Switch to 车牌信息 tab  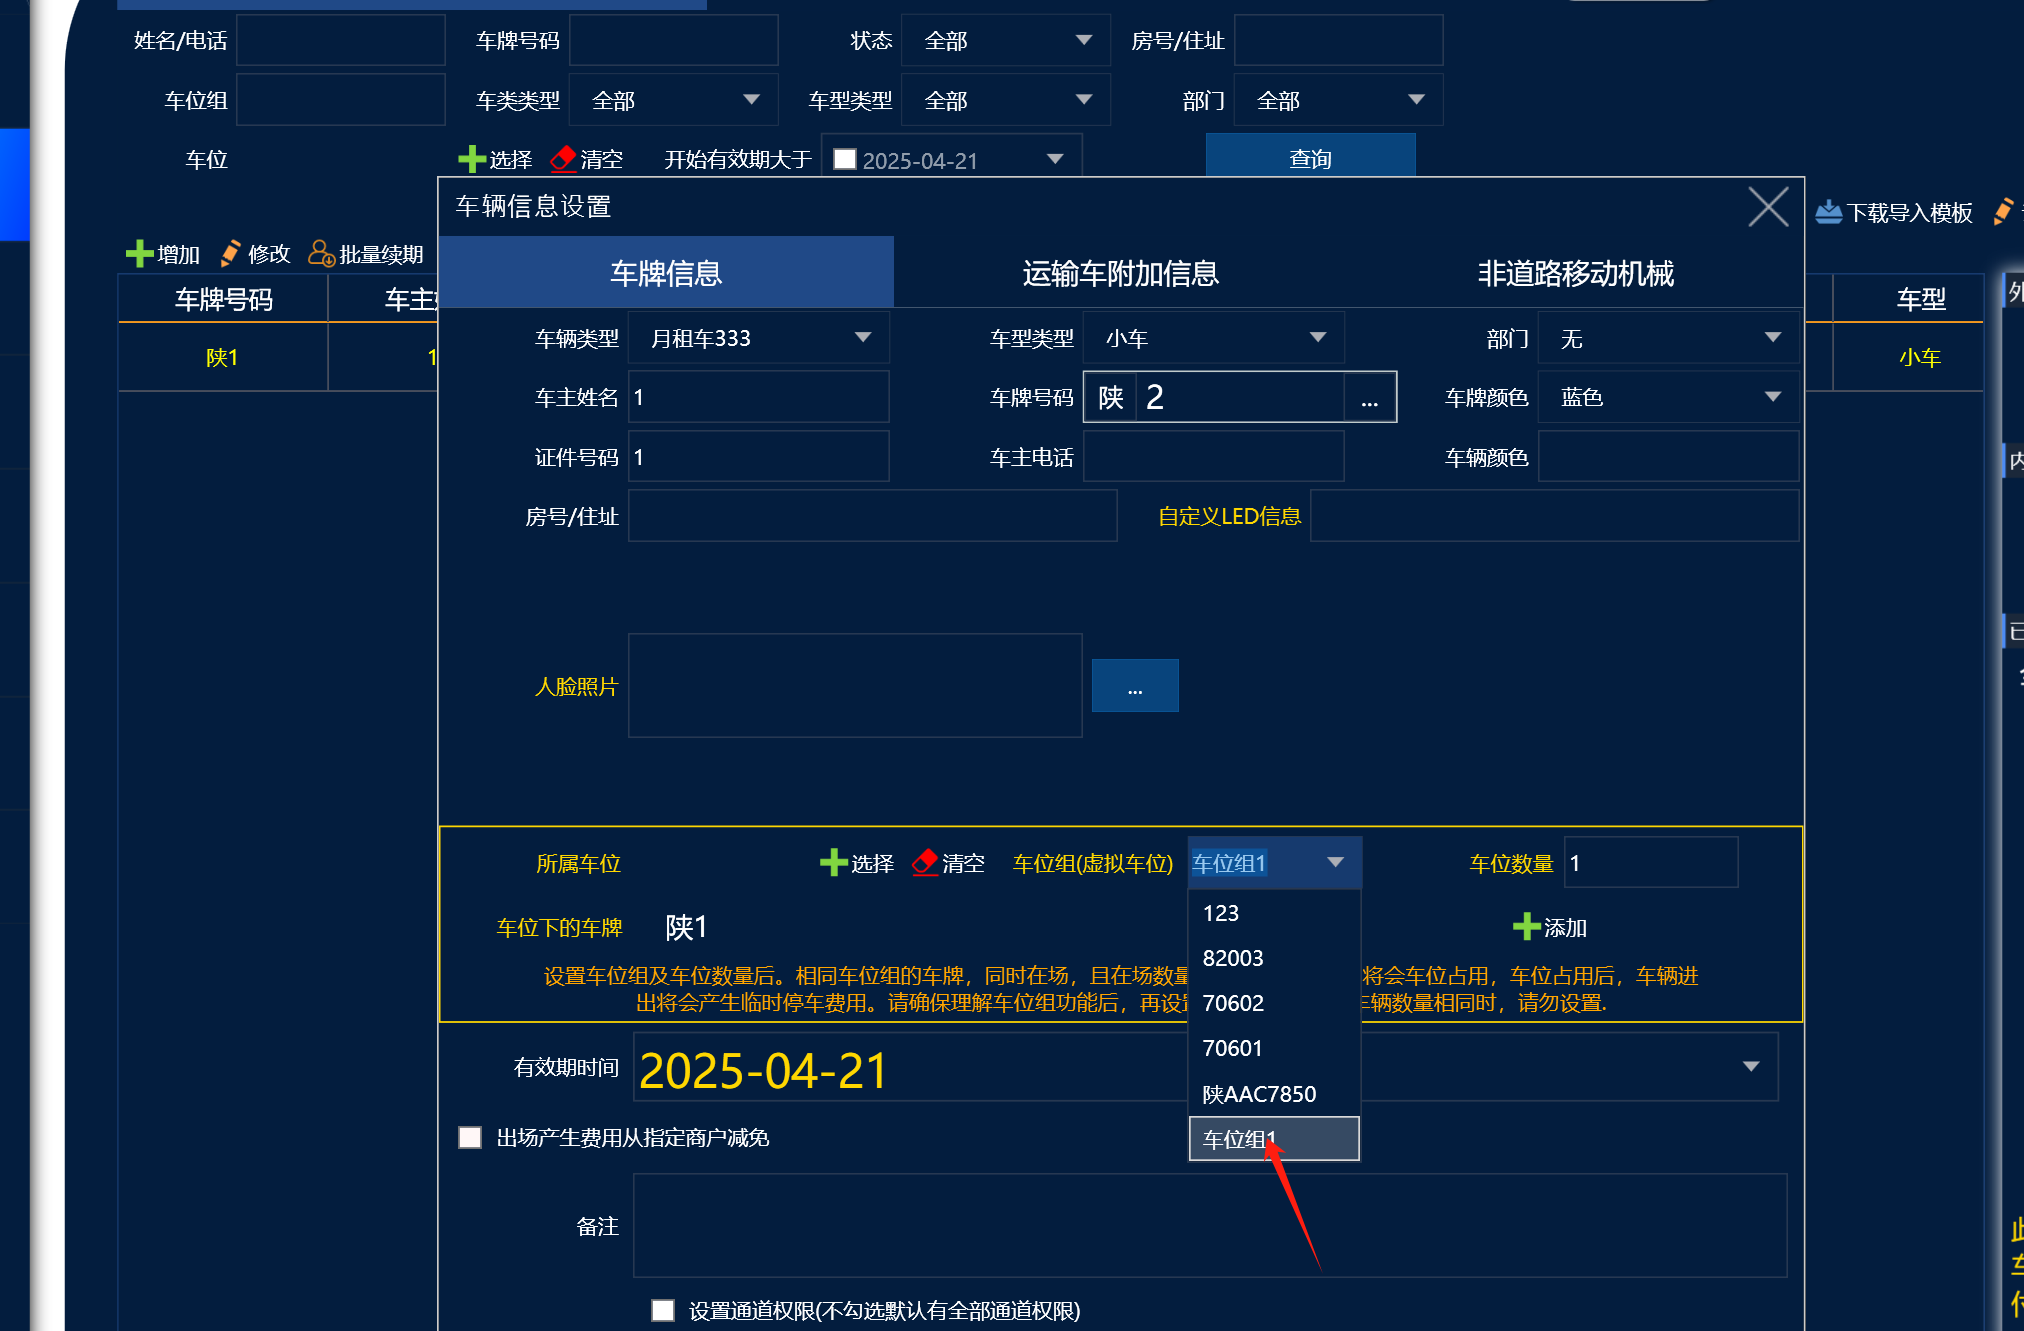point(666,272)
